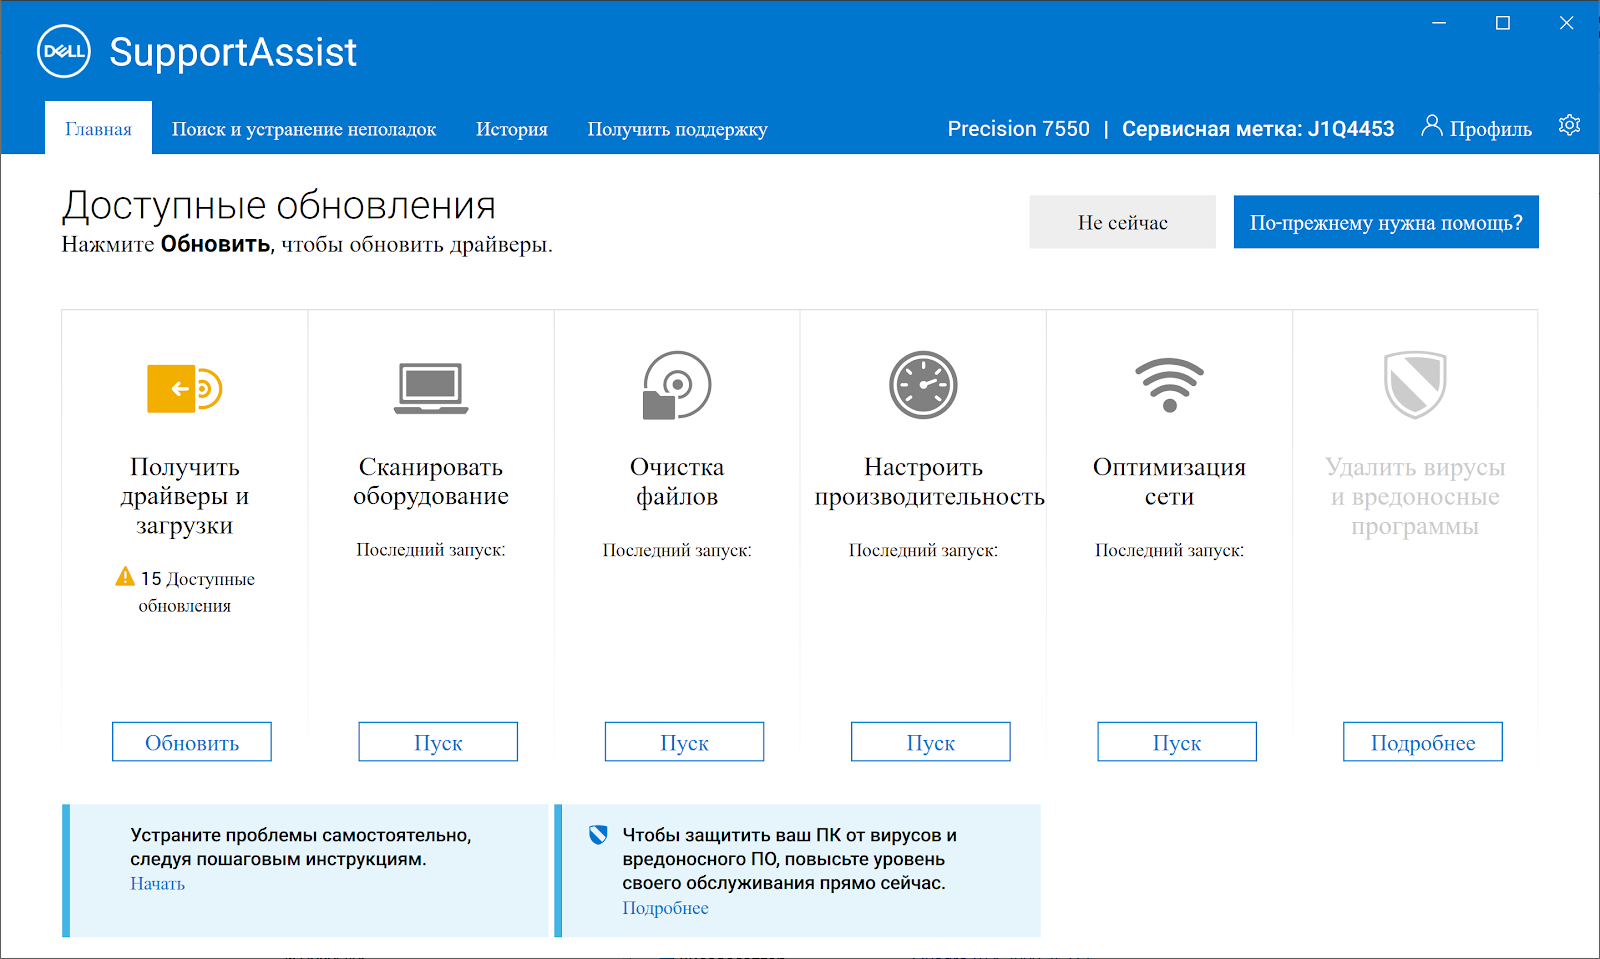Open Поиск и устранение неполадок tab
1600x959 pixels.
point(304,128)
